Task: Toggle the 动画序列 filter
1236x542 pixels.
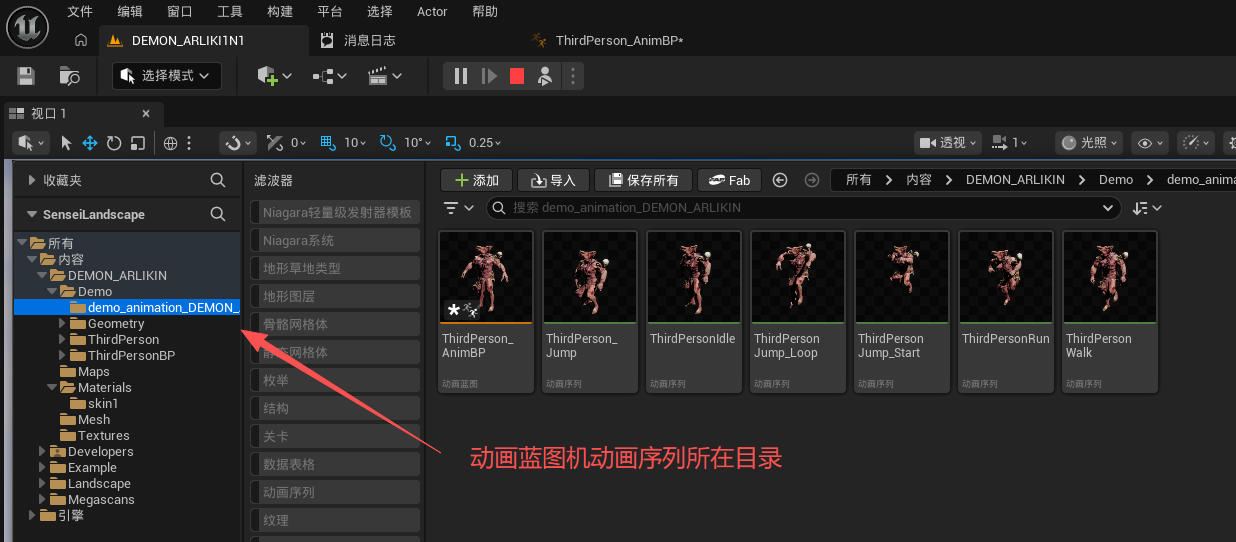Action: pos(334,492)
